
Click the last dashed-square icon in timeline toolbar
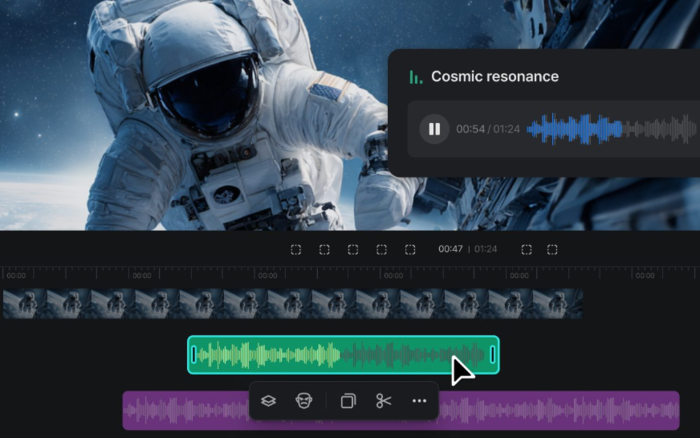(x=552, y=250)
